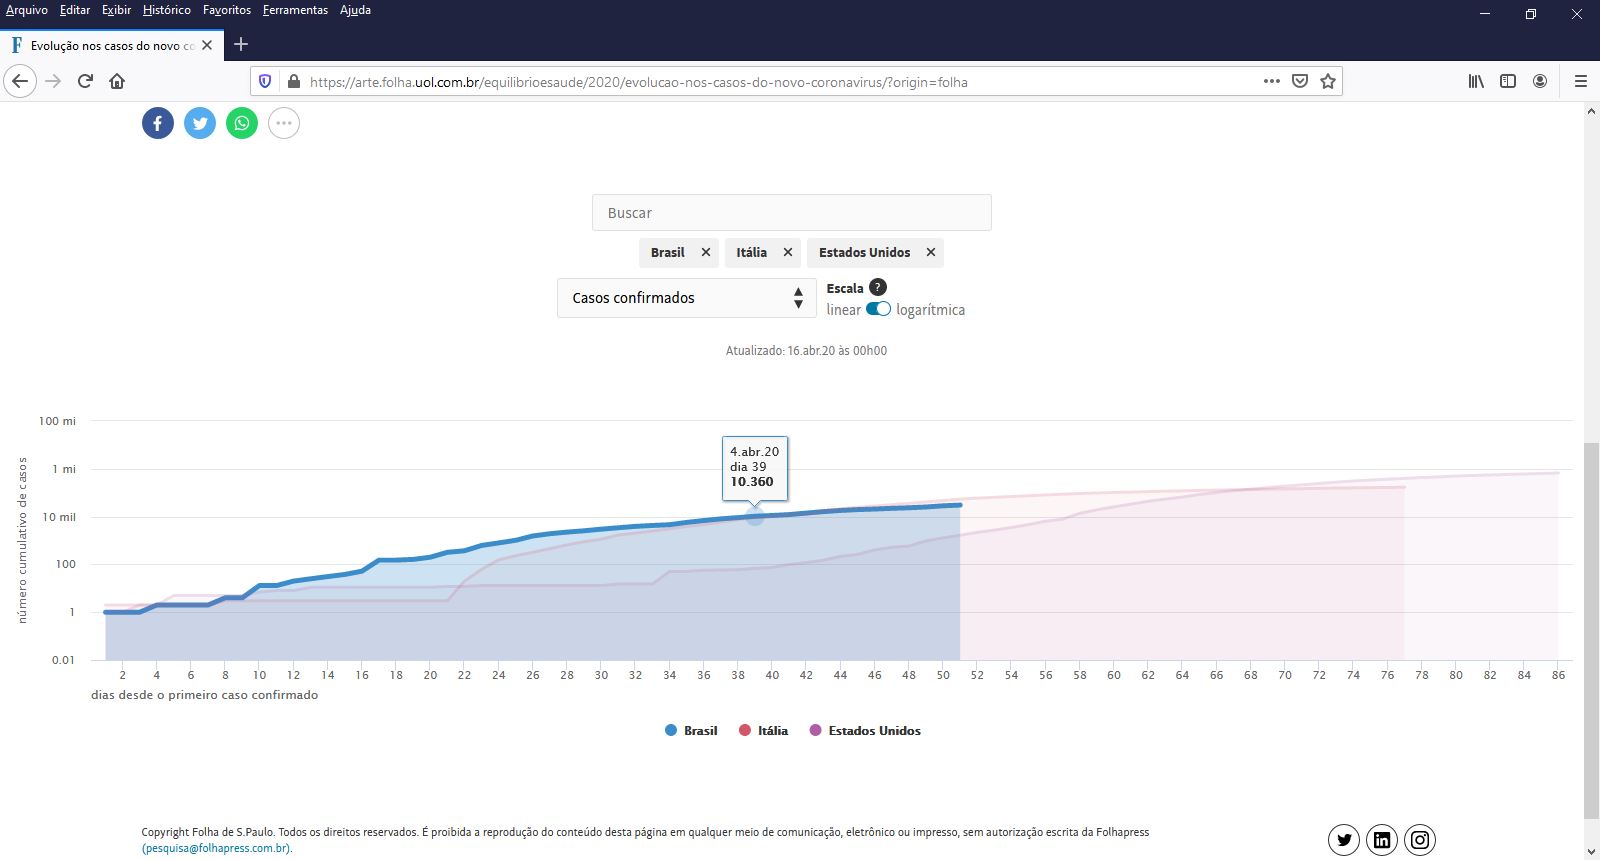
Task: Remove Brasil filter tag
Action: 706,252
